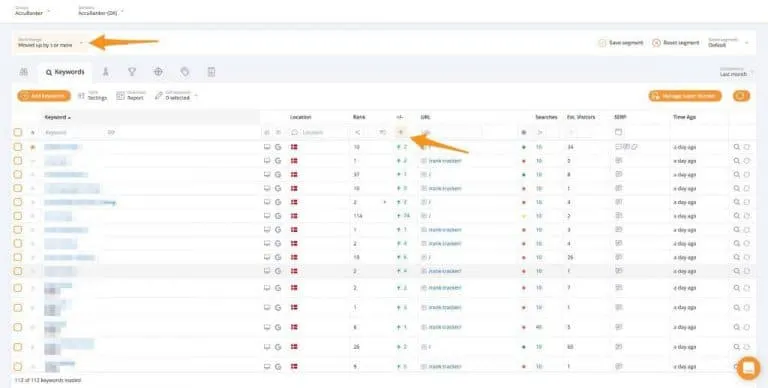Tick the checkbox for the rank 114 keyword row
Screen dimensions: 768x388
(x=18, y=216)
